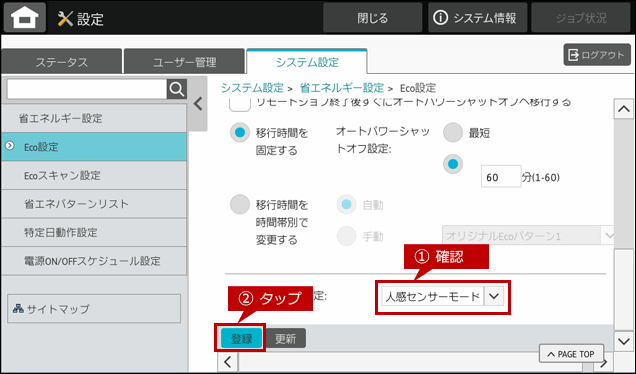Tap the 更新 button
Viewport: 636px width, 374px height.
[286, 338]
